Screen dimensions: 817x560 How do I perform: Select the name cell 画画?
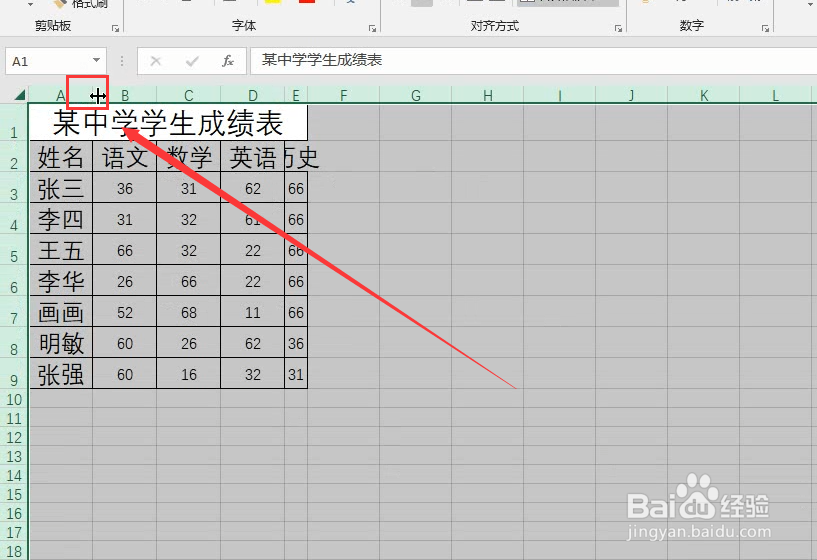pos(61,312)
